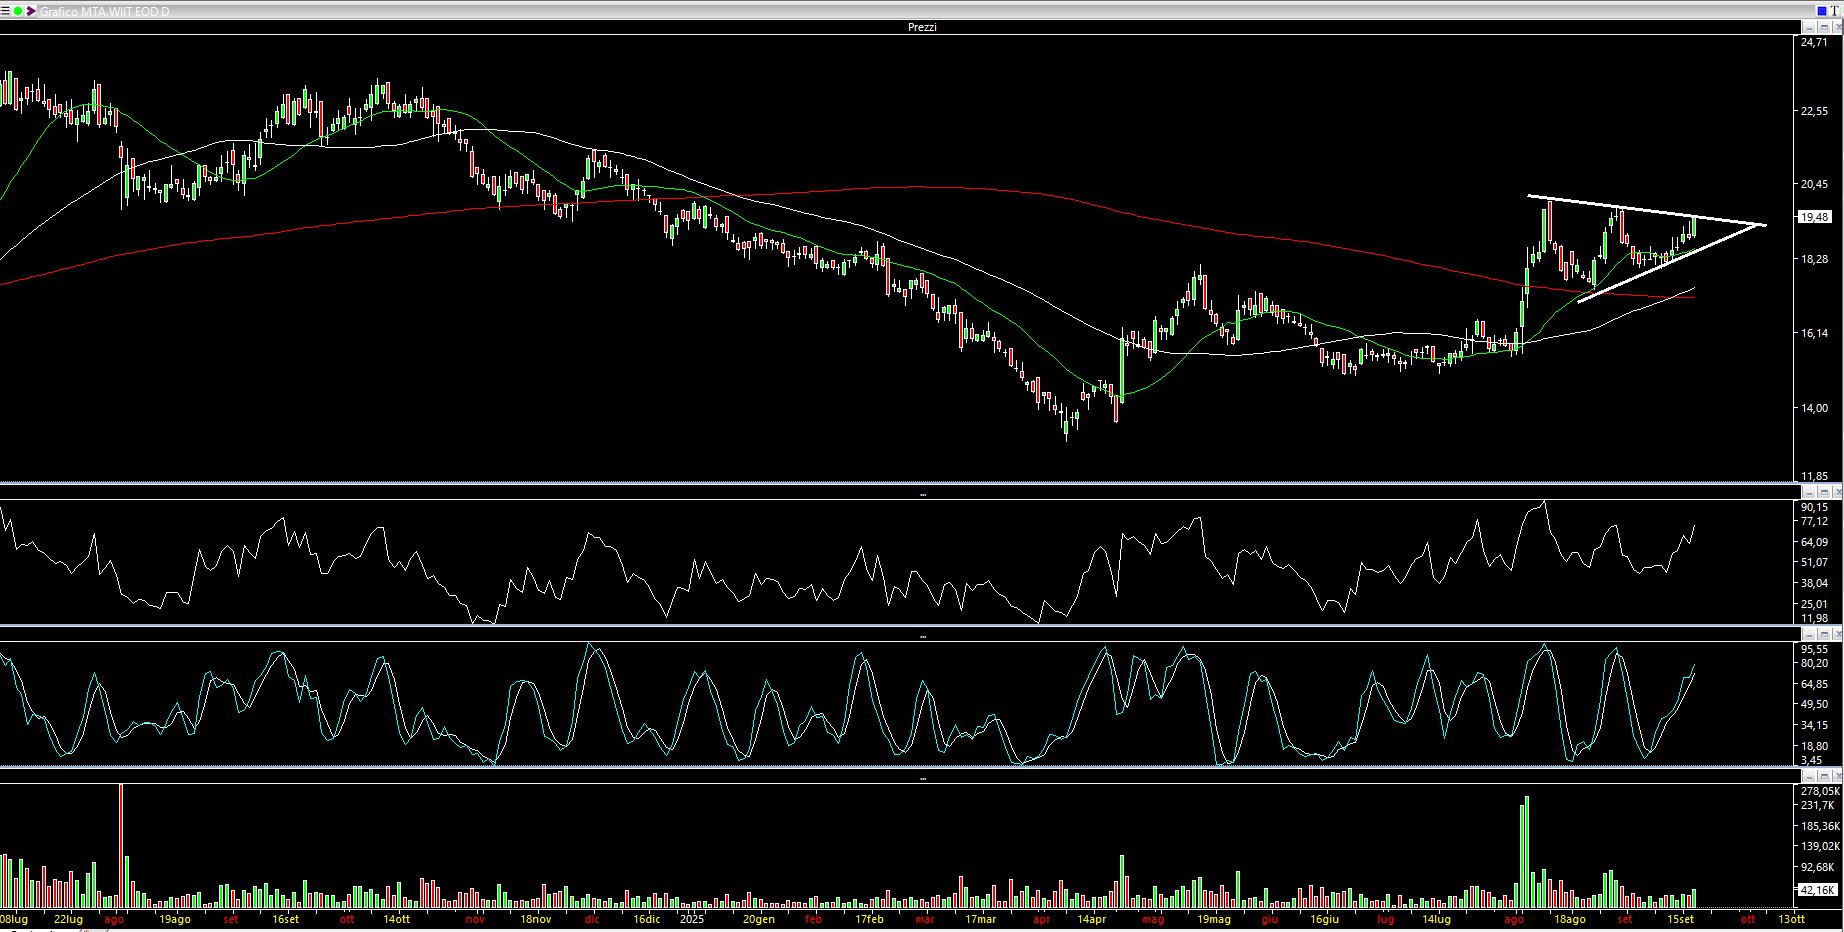The height and width of the screenshot is (932, 1844).
Task: Open the hamburger menu in the title bar
Action: (x=6, y=11)
